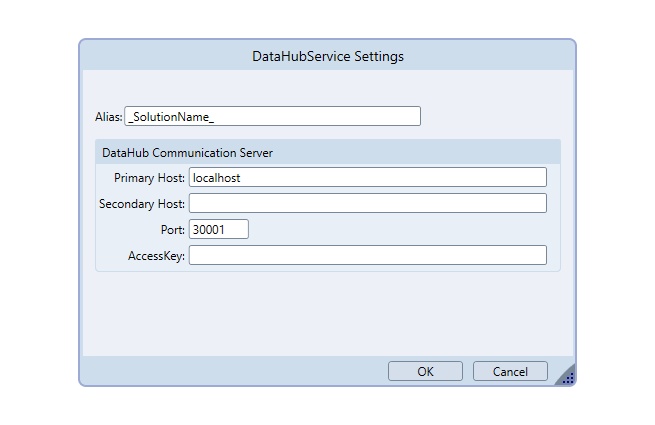Click the resize grip in dialog corner
Viewport: 655px width, 425px height.
pos(566,376)
